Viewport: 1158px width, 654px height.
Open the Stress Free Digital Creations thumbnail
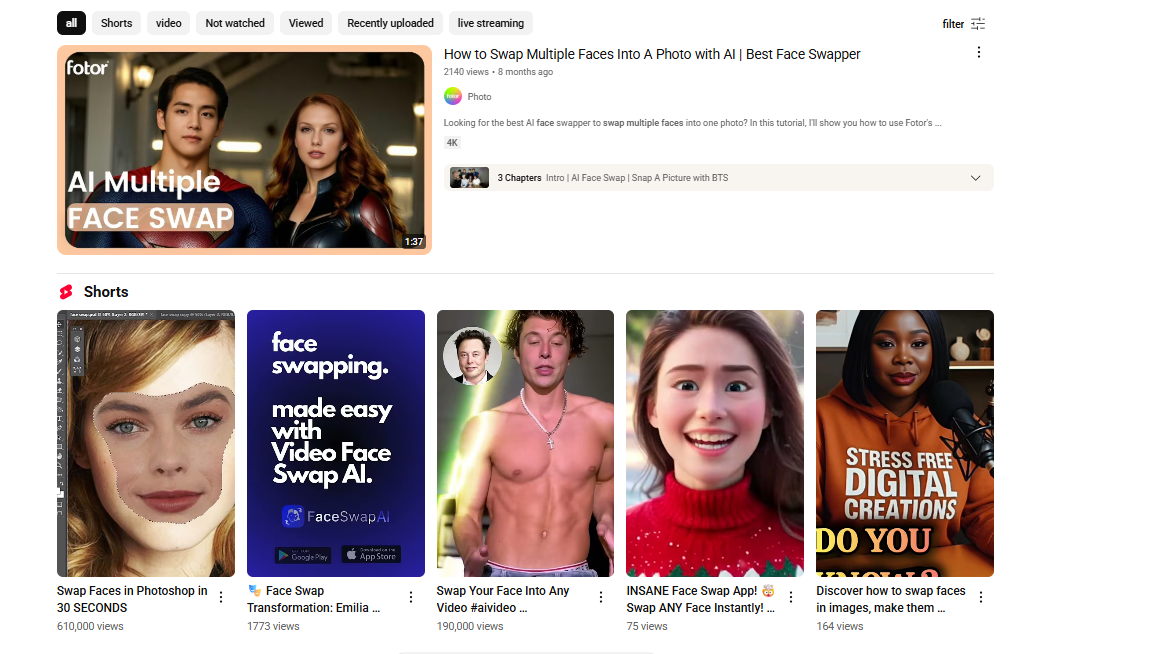pyautogui.click(x=905, y=443)
